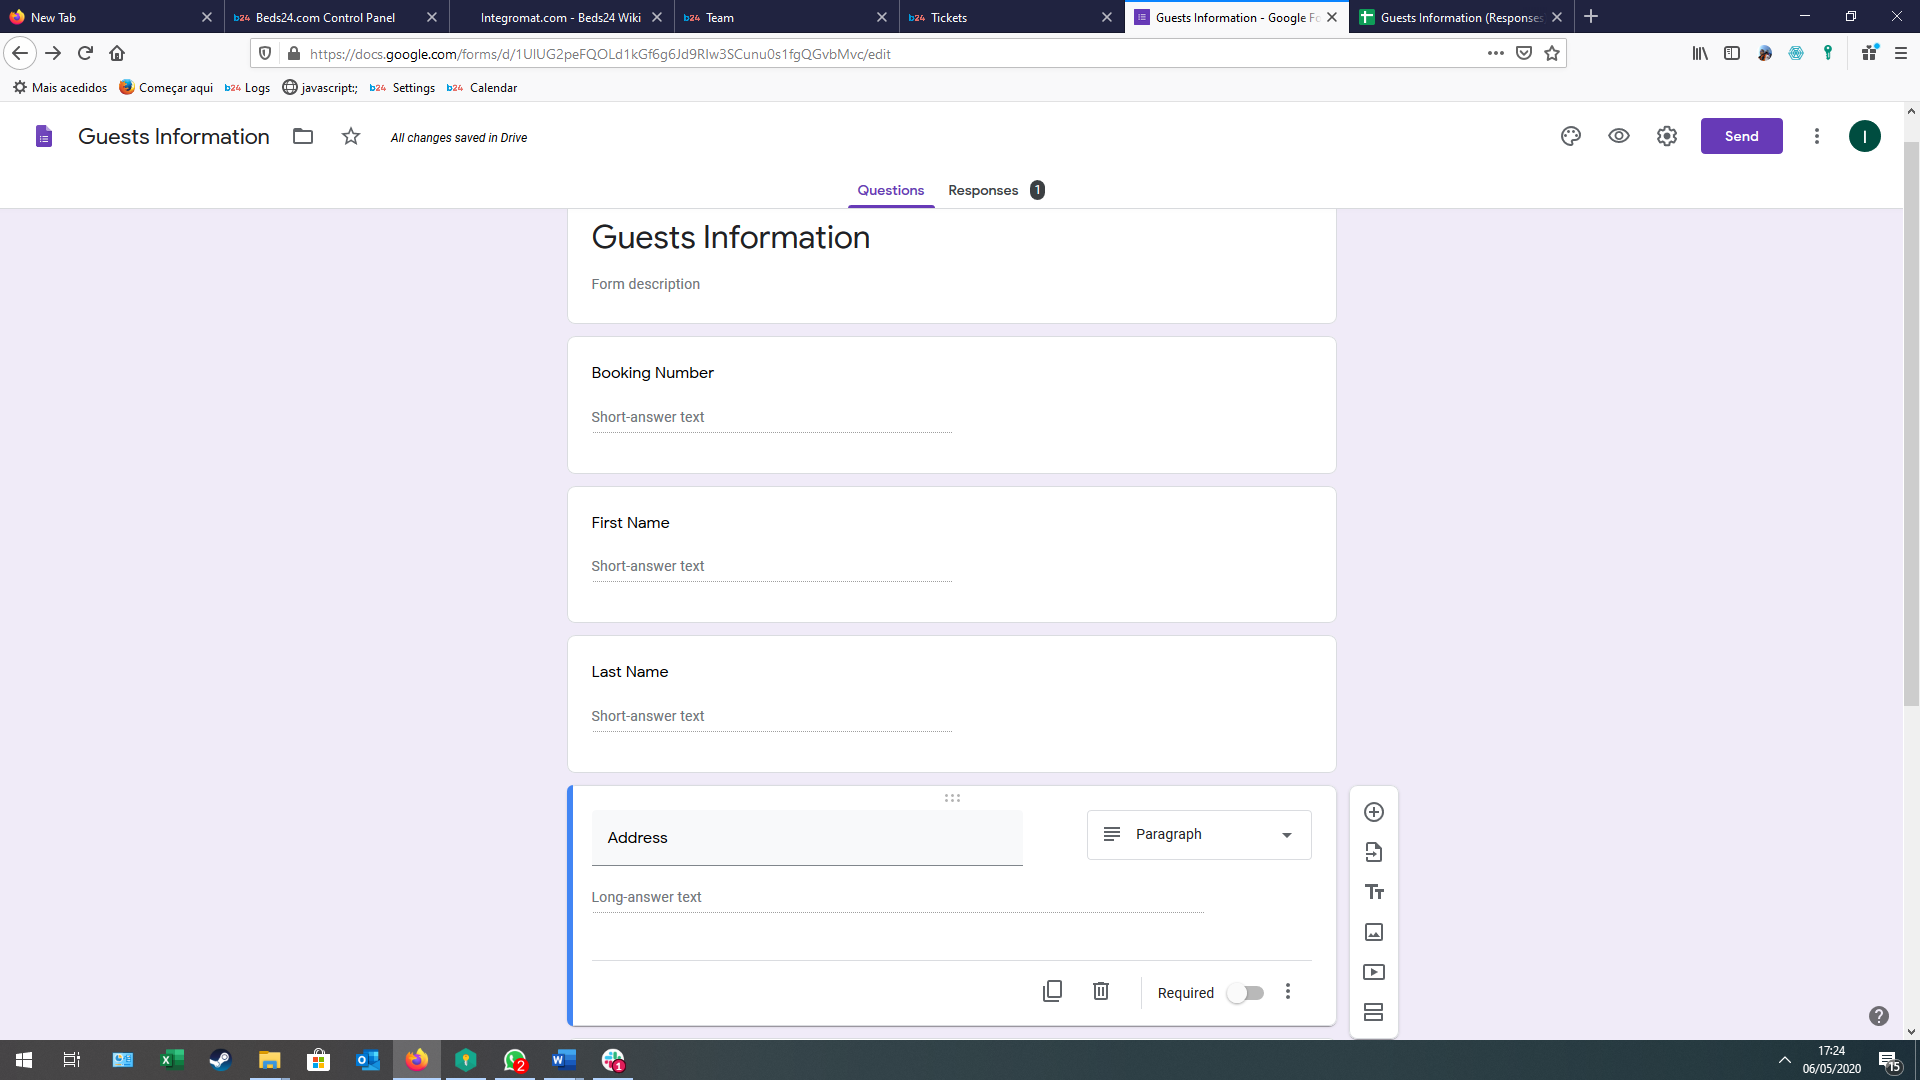1920x1080 pixels.
Task: Open more options for Address question
Action: tap(1288, 991)
